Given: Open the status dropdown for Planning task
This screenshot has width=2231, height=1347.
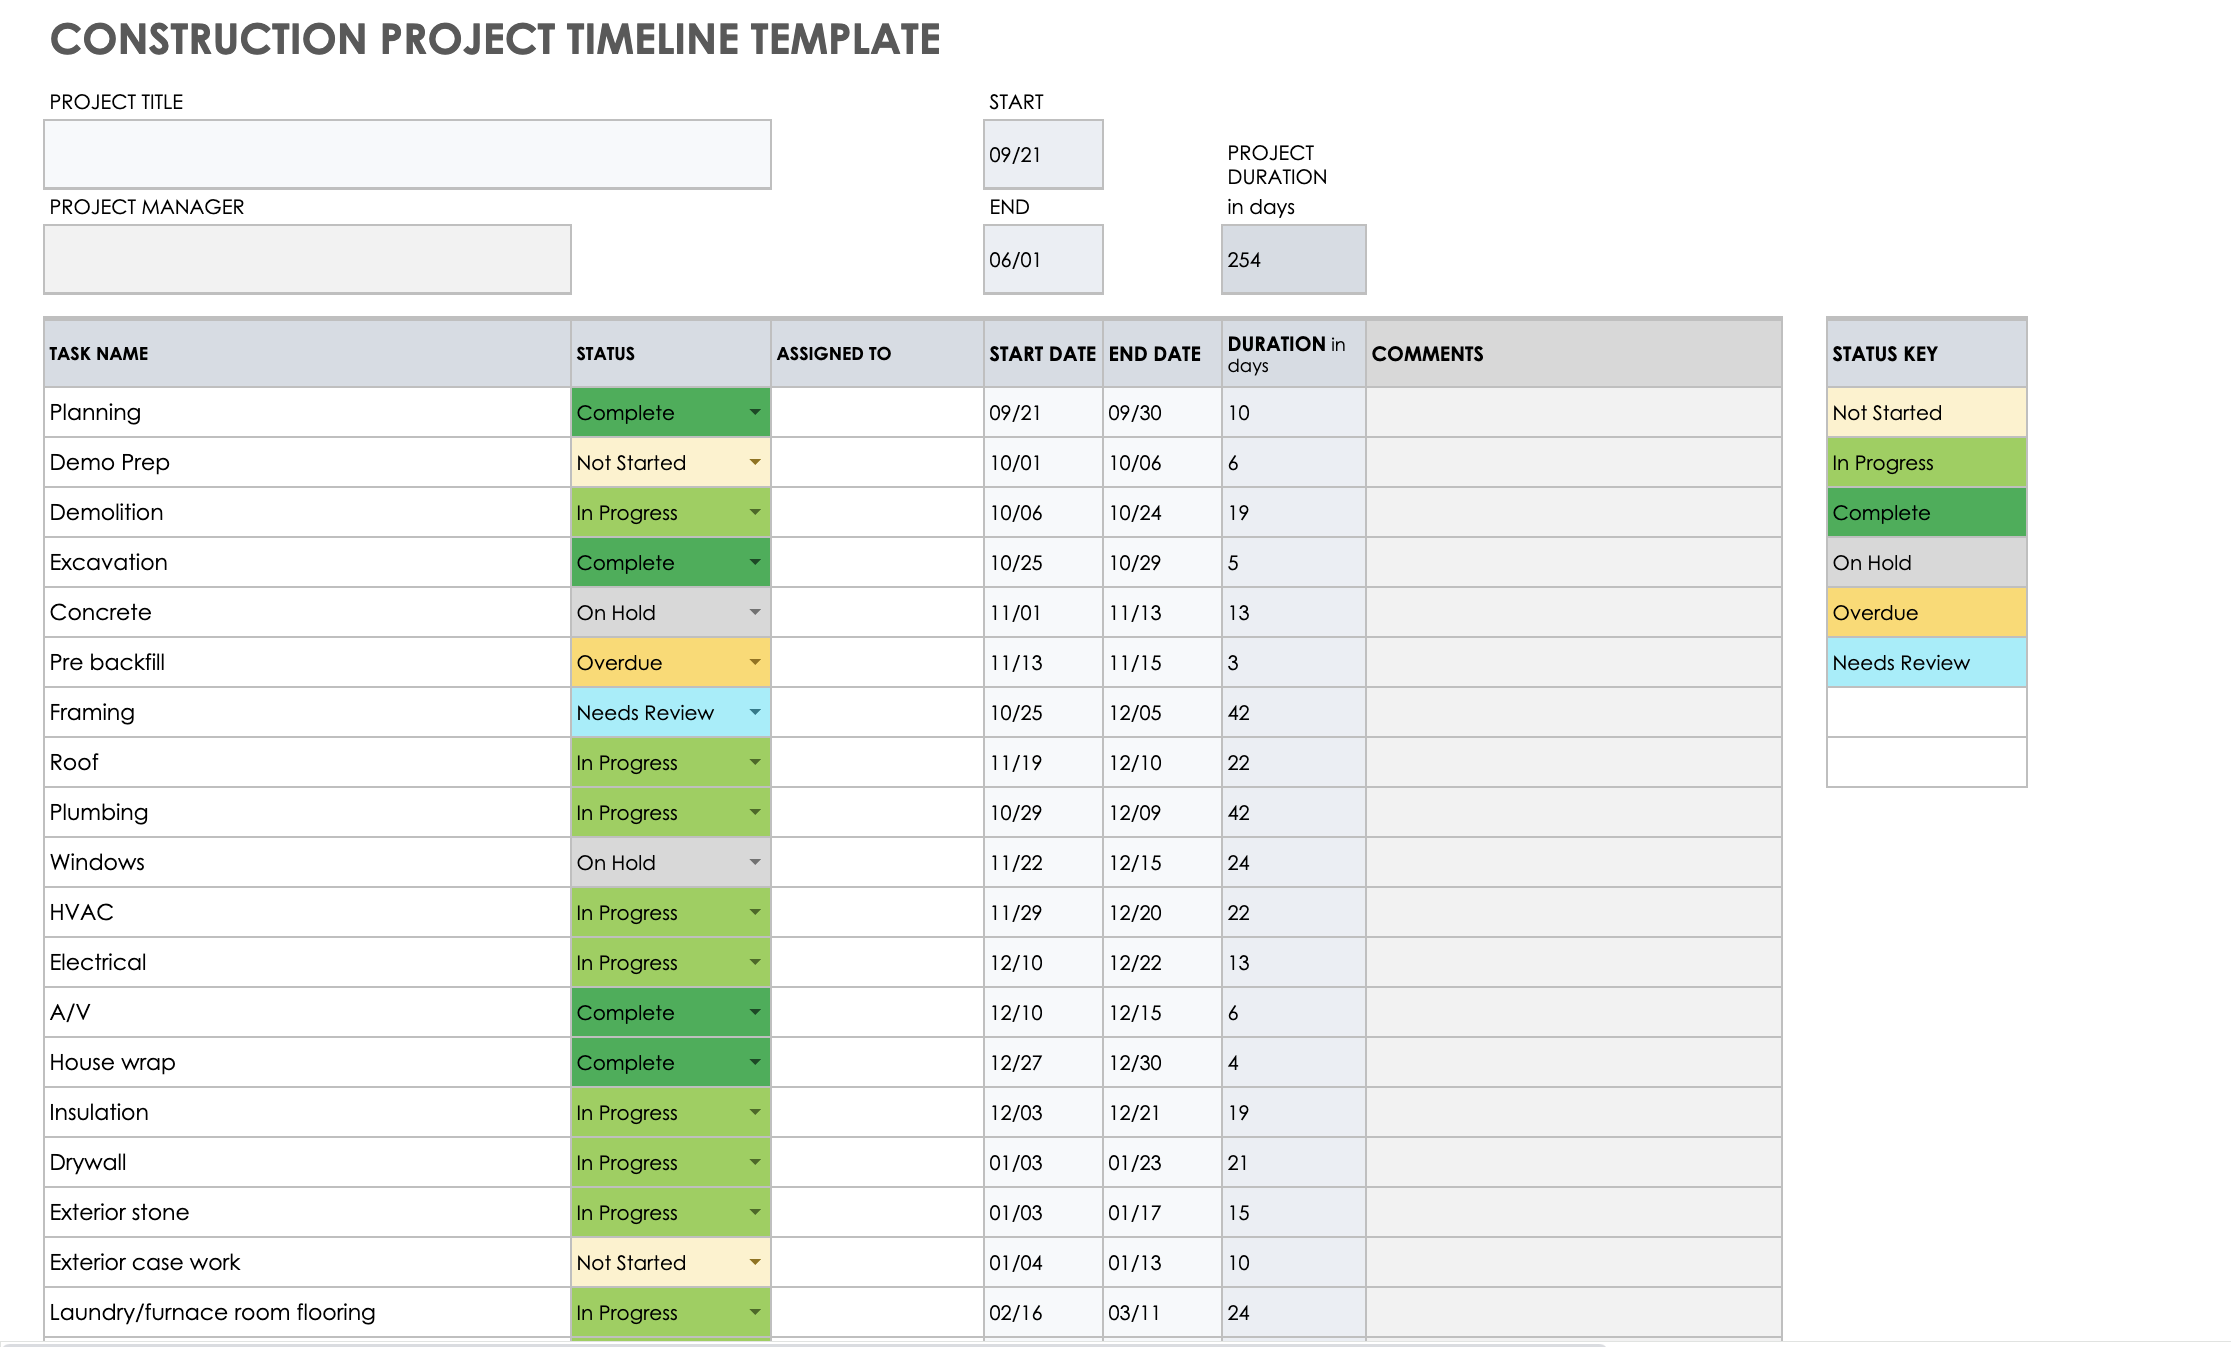Looking at the screenshot, I should (x=753, y=412).
